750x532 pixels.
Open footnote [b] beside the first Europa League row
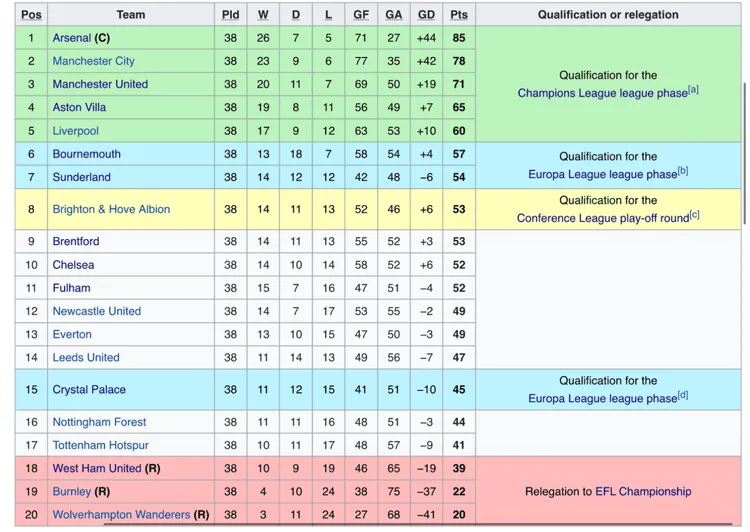tap(683, 171)
